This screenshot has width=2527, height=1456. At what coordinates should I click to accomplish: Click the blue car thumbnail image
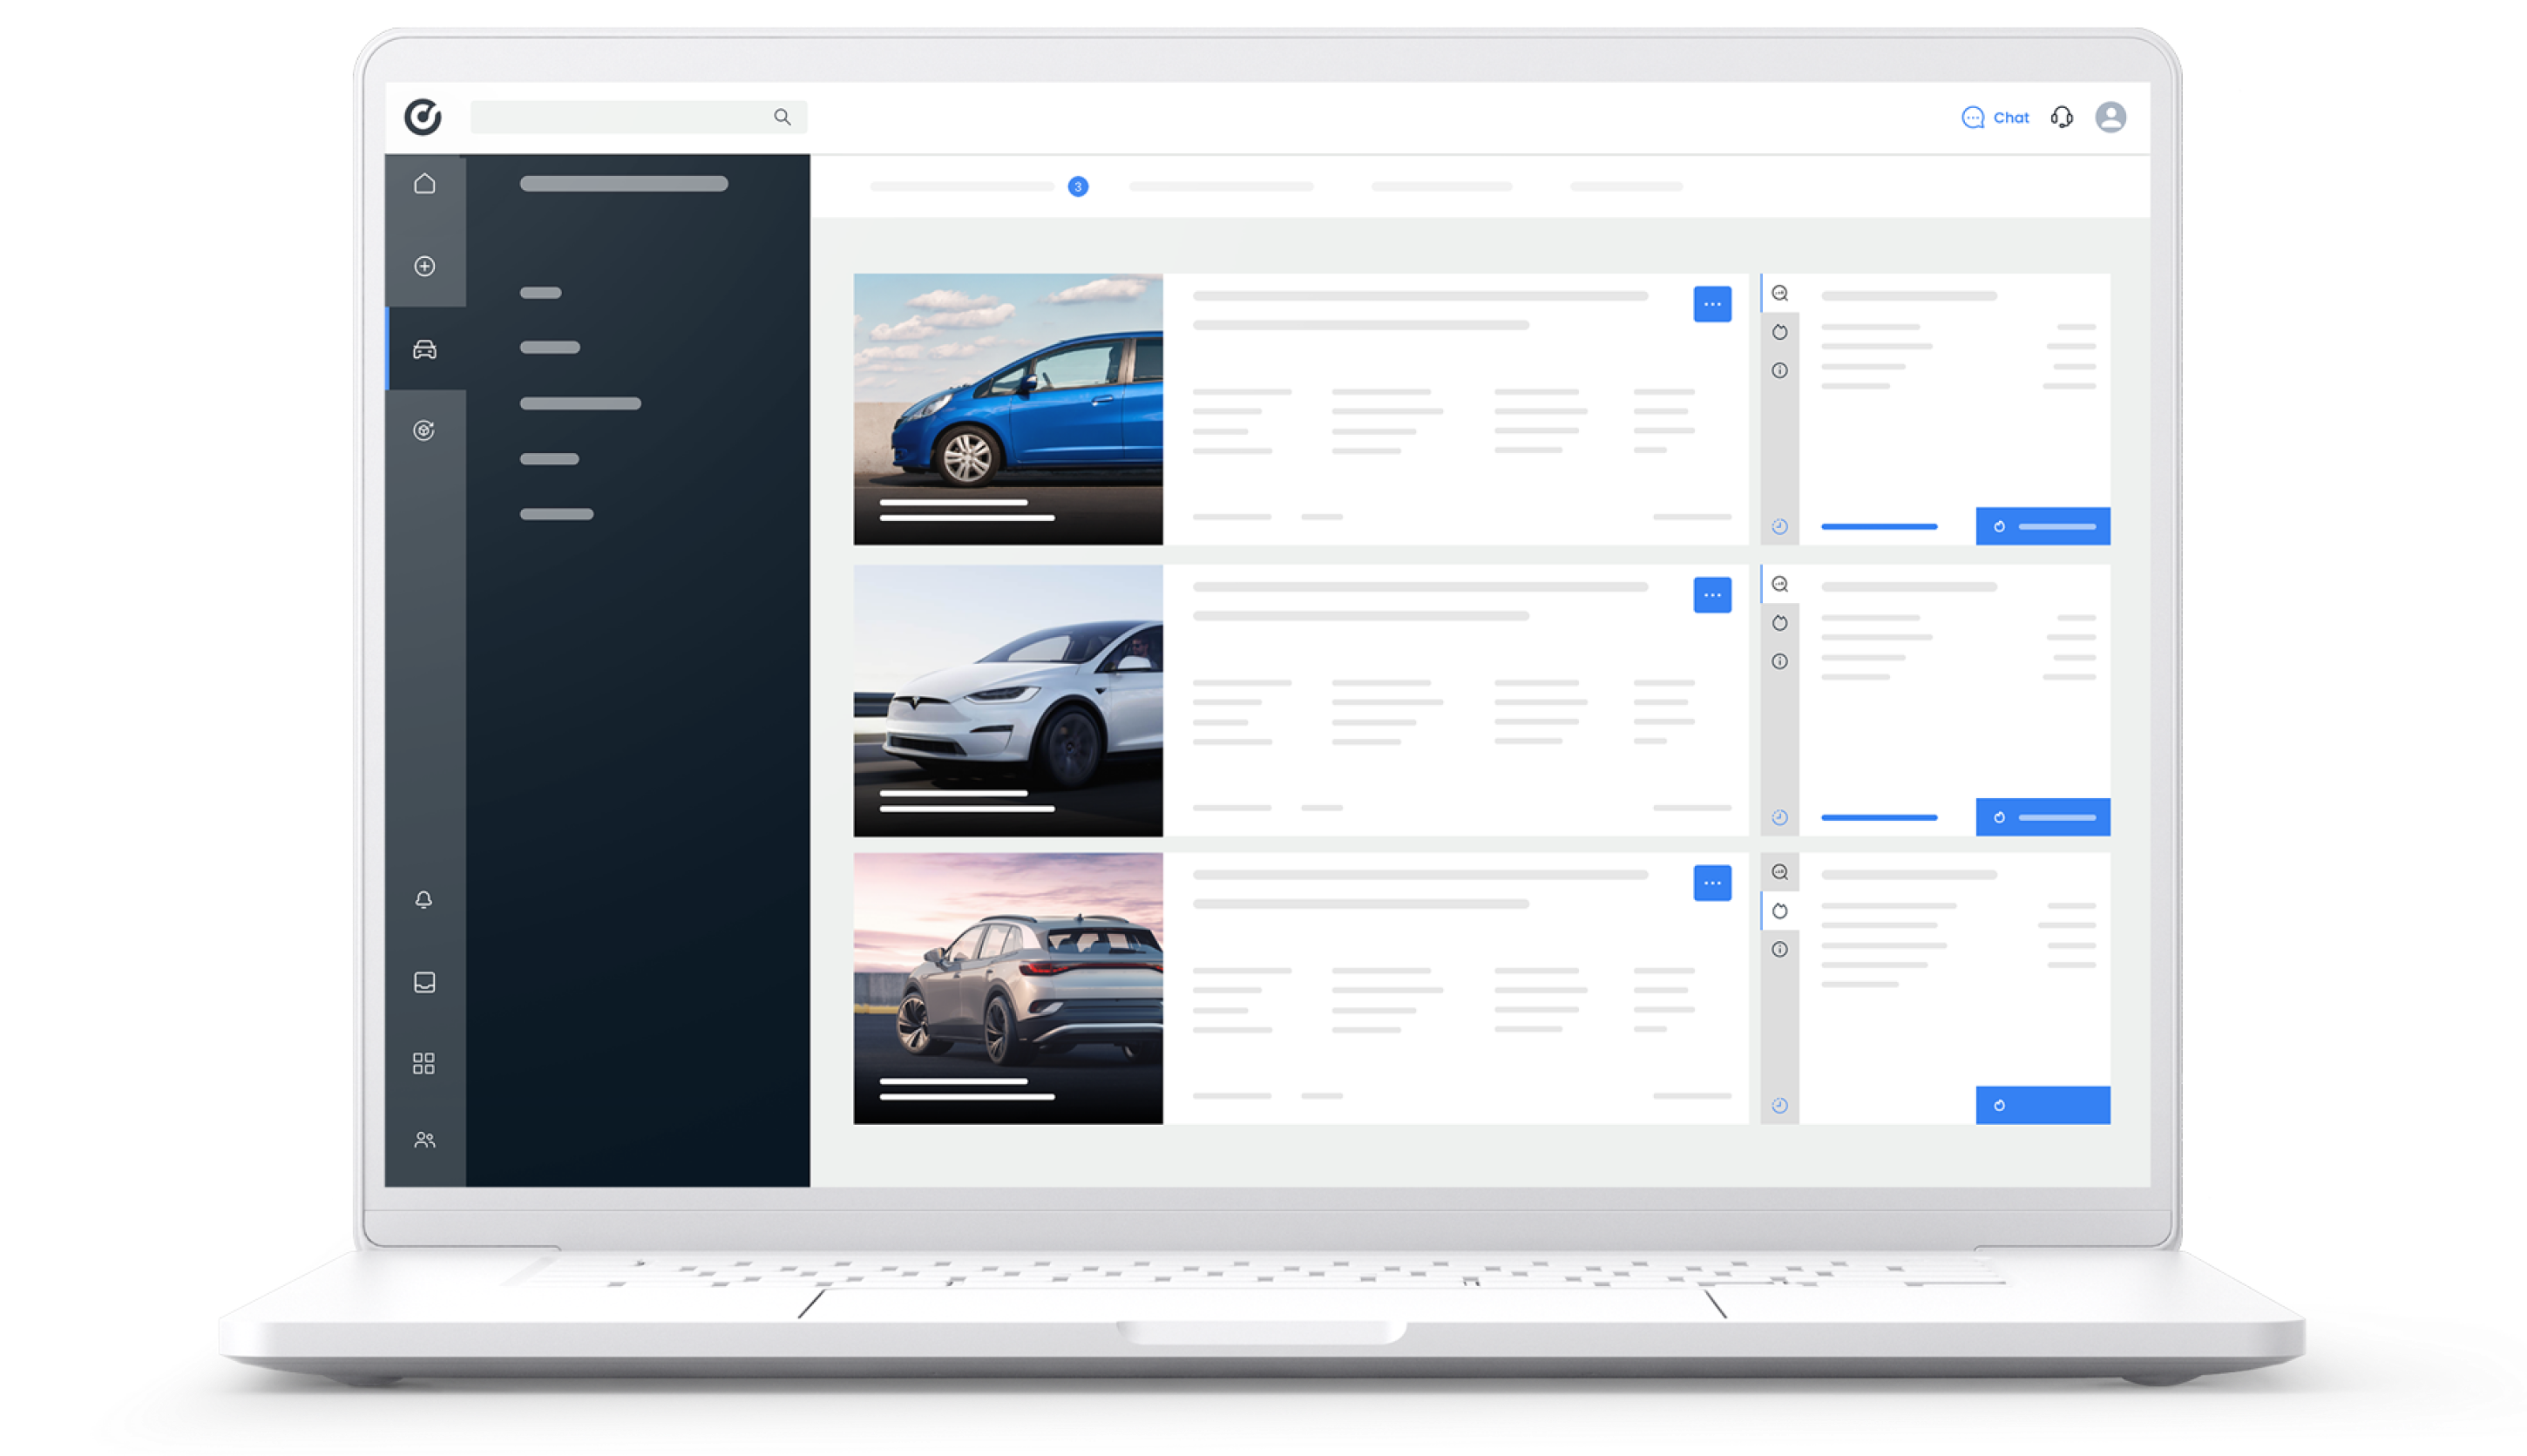(x=1012, y=408)
